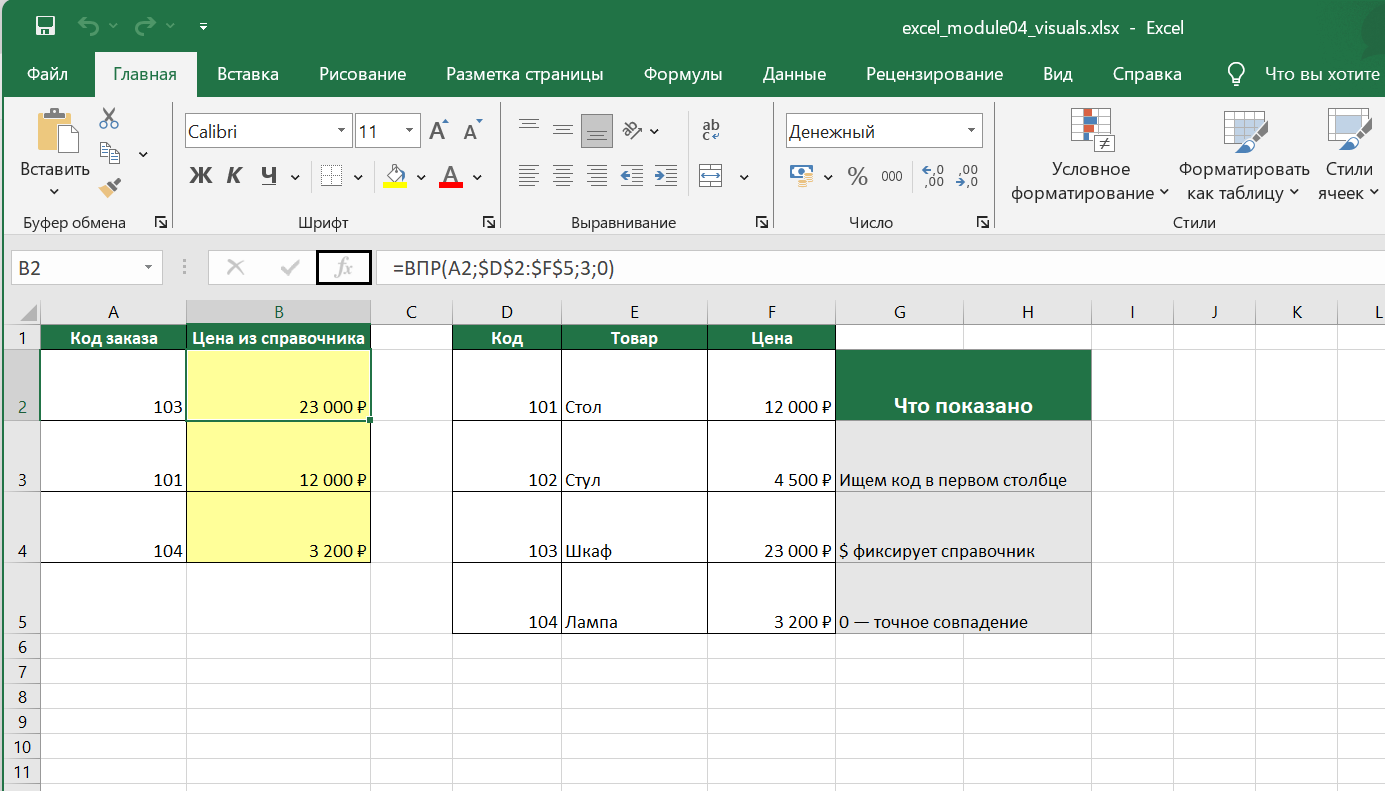Image resolution: width=1385 pixels, height=791 pixels.
Task: Open the Calibri font name box
Action: [268, 131]
